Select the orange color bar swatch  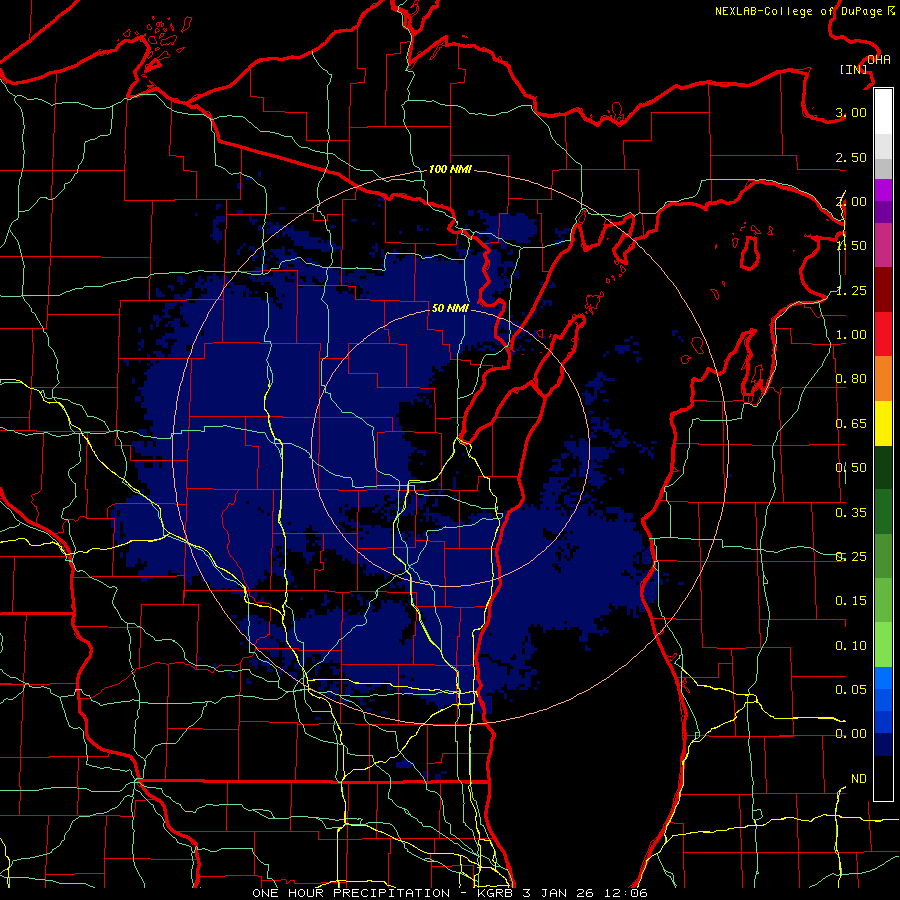tap(883, 379)
